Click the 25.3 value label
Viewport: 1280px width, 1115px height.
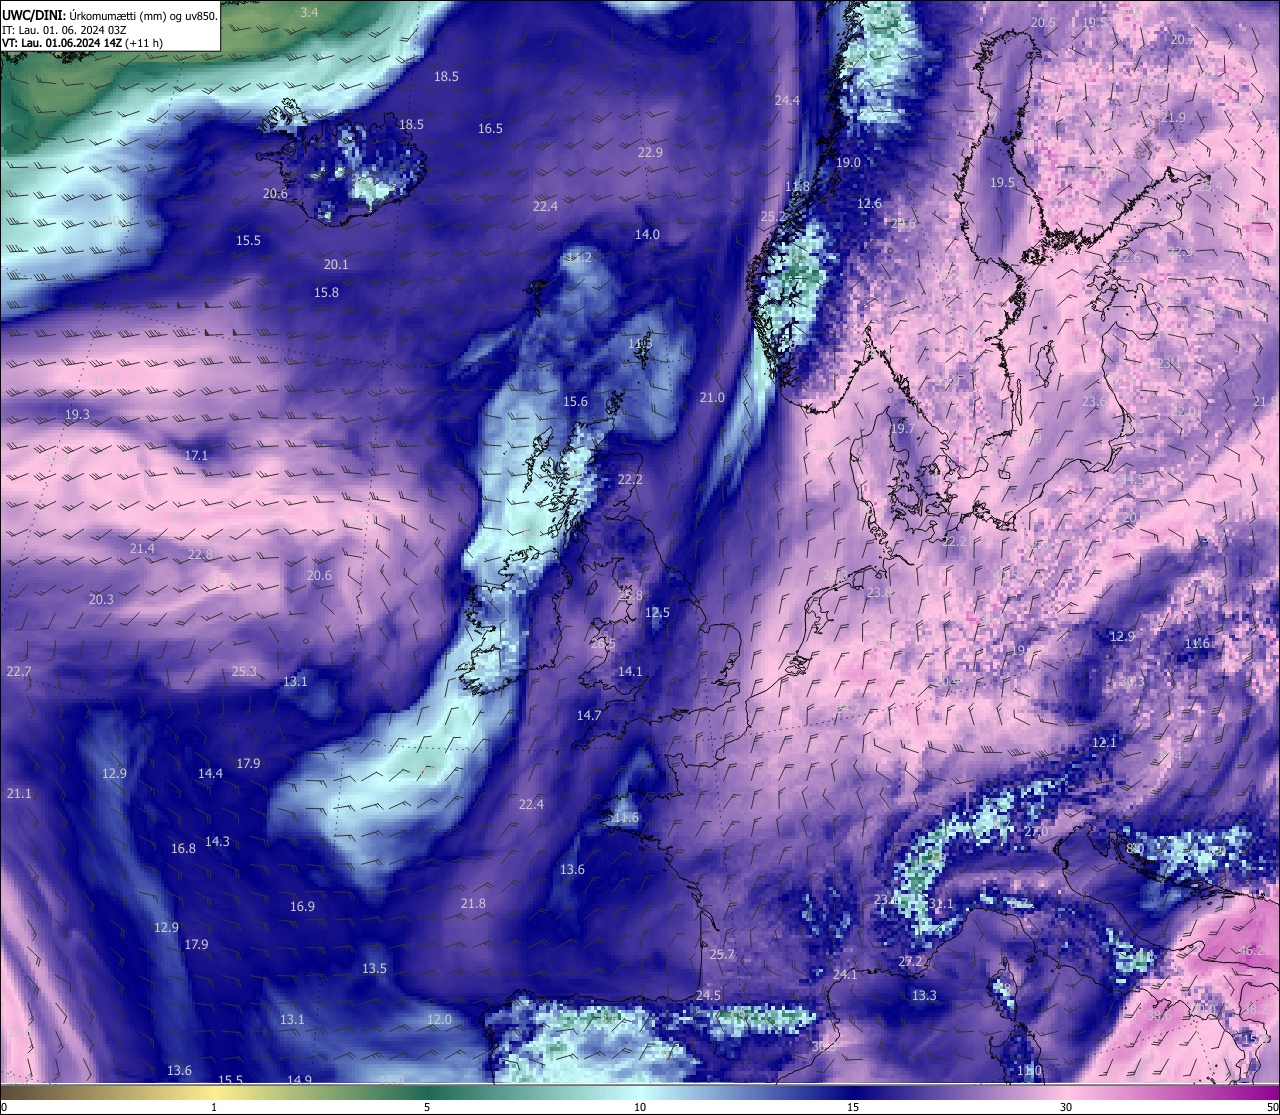pyautogui.click(x=244, y=671)
